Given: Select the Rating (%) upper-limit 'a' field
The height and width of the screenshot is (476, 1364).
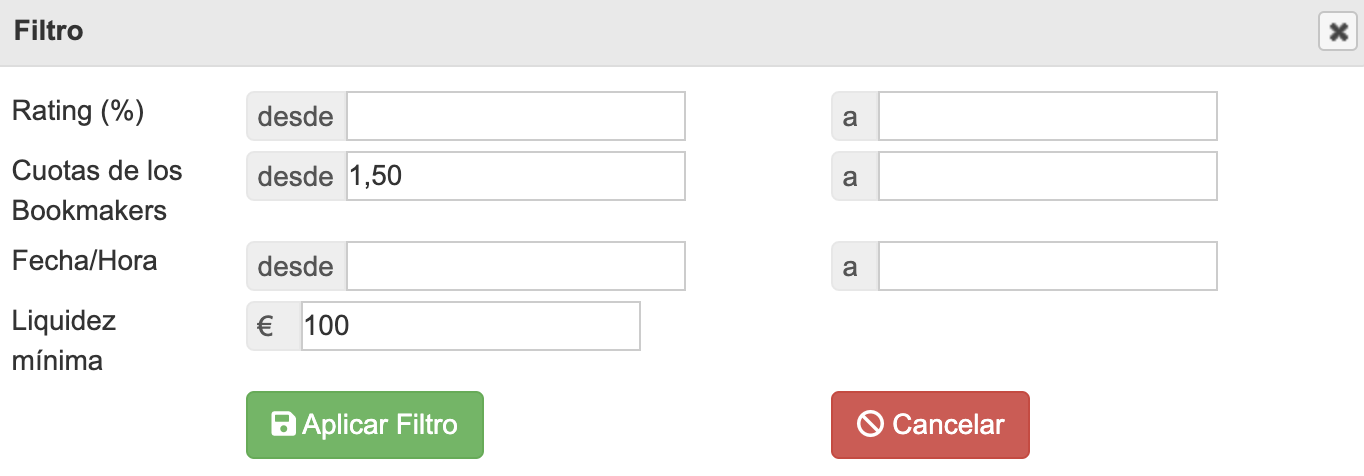Looking at the screenshot, I should click(x=1047, y=116).
